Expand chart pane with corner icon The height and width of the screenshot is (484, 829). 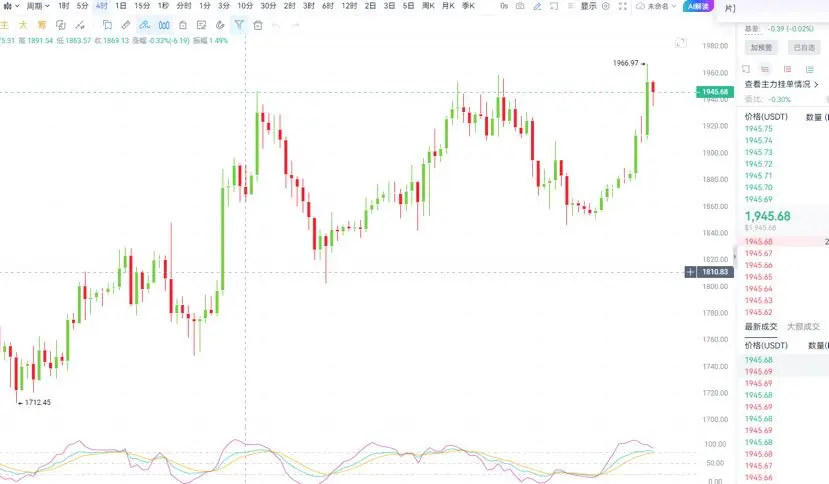[680, 43]
